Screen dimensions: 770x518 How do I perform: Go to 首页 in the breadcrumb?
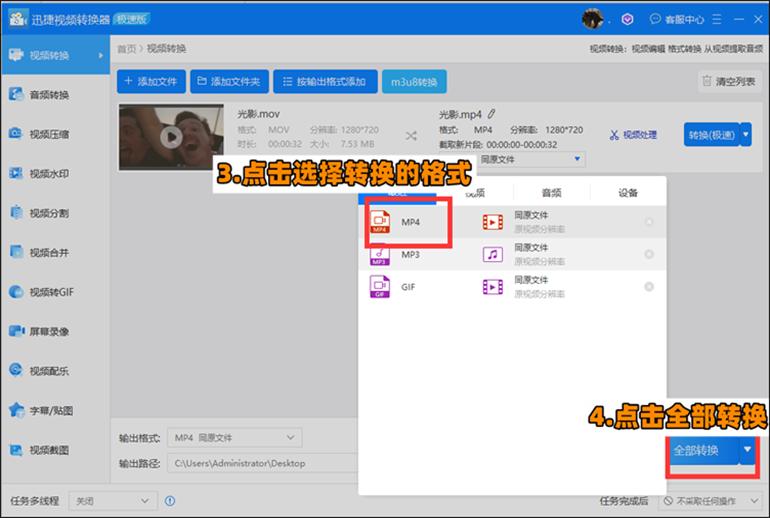[x=126, y=49]
